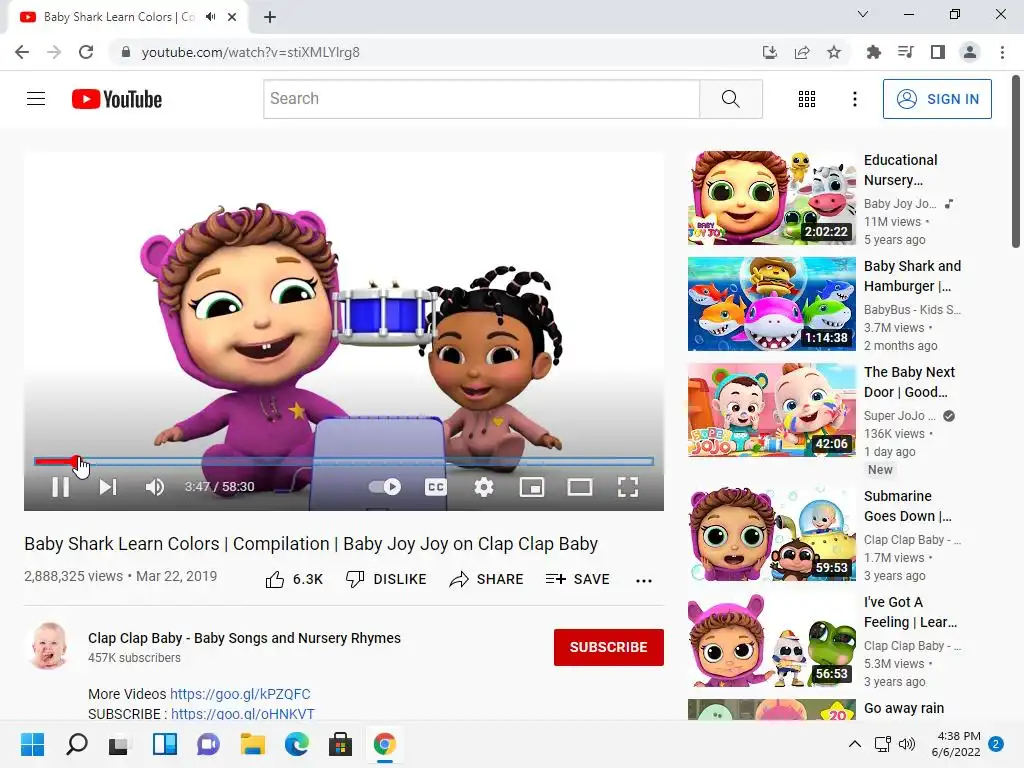Open the Clap Clap Baby channel name link

[x=244, y=638]
